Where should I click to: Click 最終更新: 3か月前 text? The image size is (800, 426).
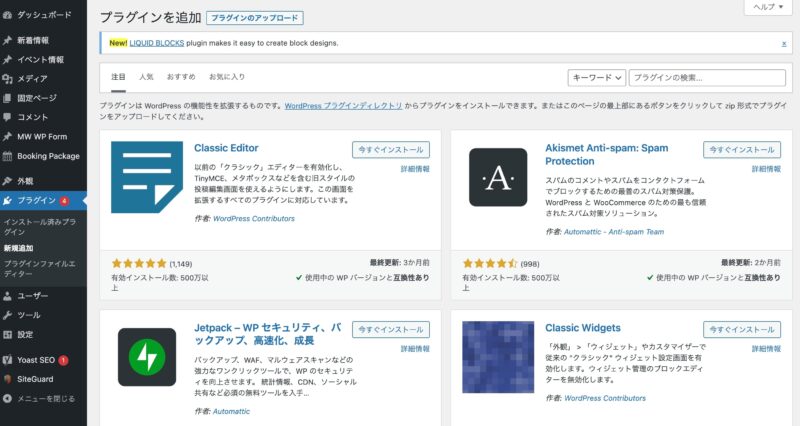point(399,263)
